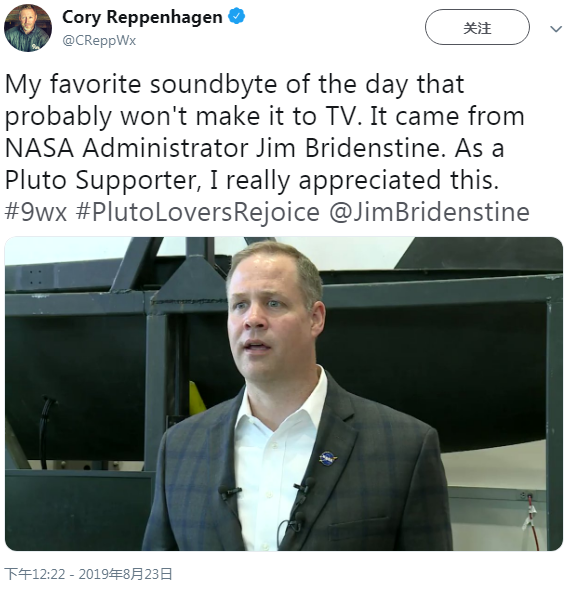The height and width of the screenshot is (590, 568).
Task: Expand the tweet options chevron
Action: tap(556, 29)
